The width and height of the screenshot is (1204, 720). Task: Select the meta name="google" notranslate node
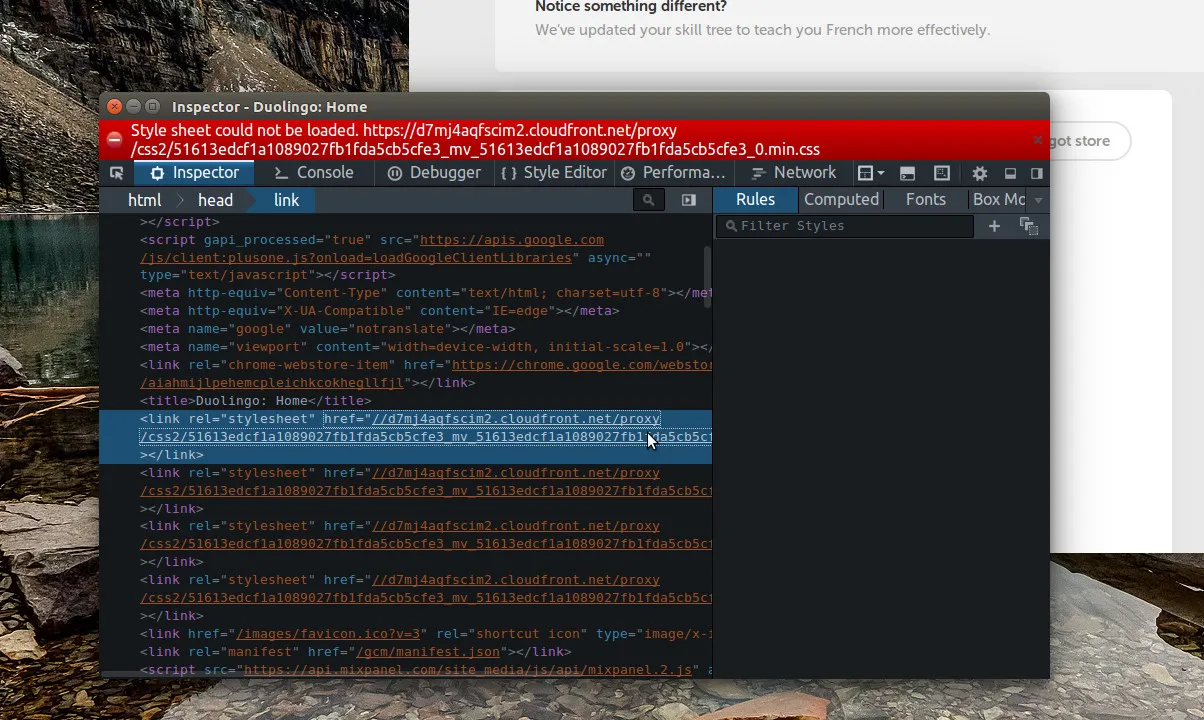(328, 329)
